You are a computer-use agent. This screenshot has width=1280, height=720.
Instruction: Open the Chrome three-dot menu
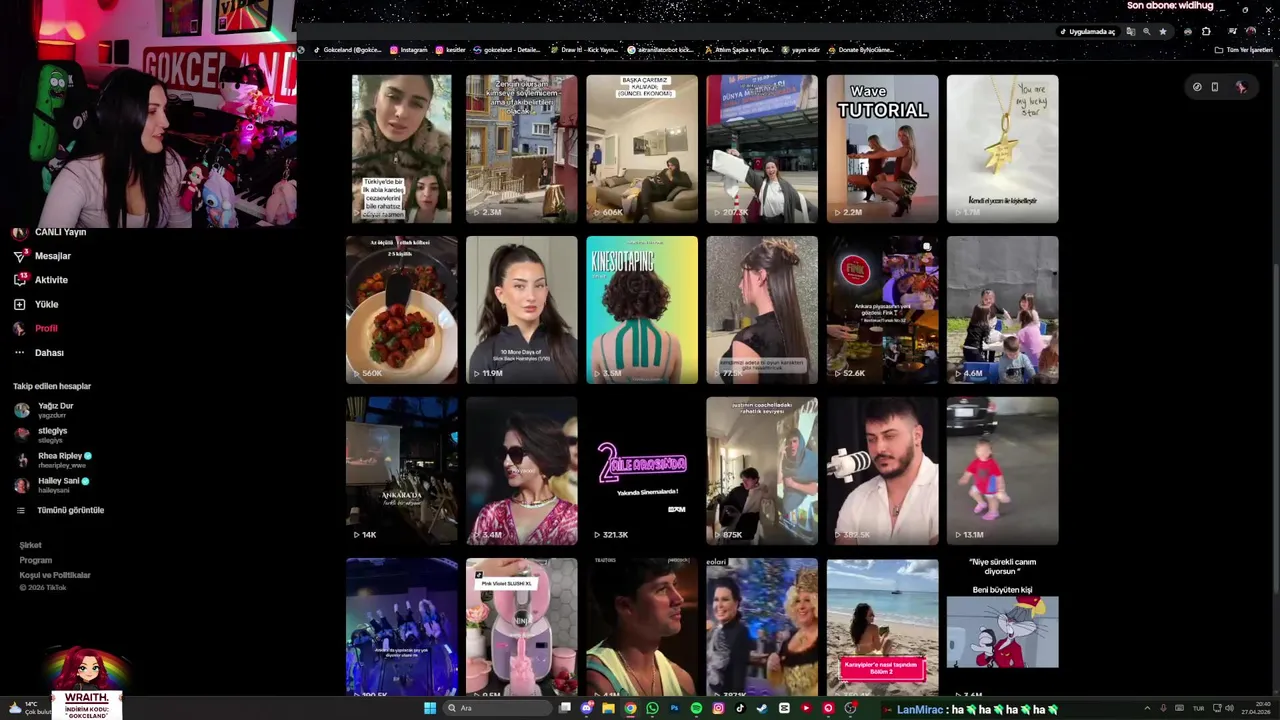pos(1269,32)
